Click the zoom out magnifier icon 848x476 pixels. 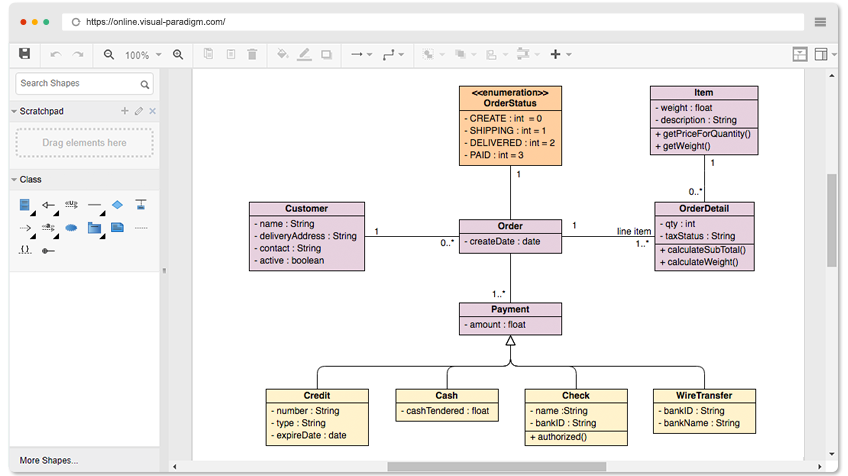coord(109,54)
